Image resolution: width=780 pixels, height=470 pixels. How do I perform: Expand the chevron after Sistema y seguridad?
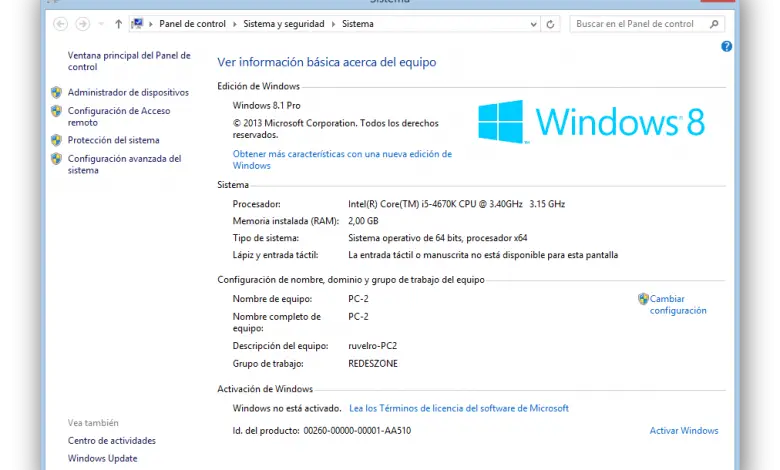333,24
